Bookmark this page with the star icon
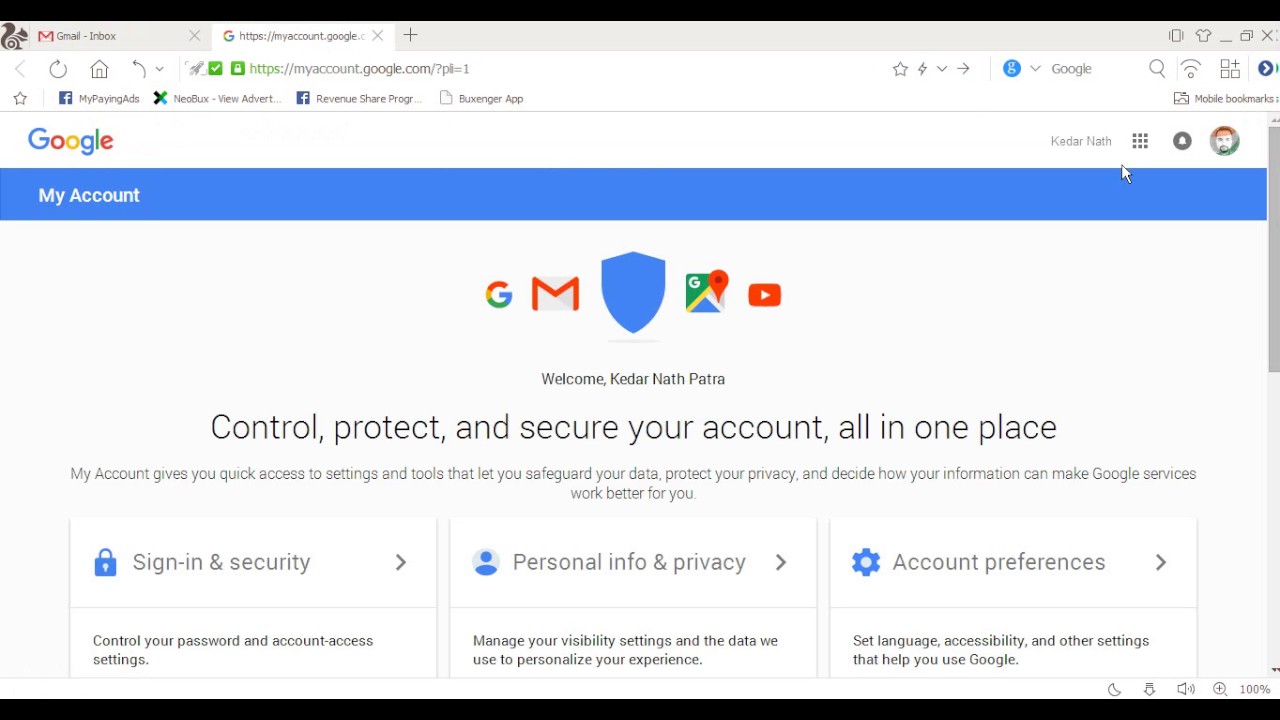 click(x=900, y=69)
